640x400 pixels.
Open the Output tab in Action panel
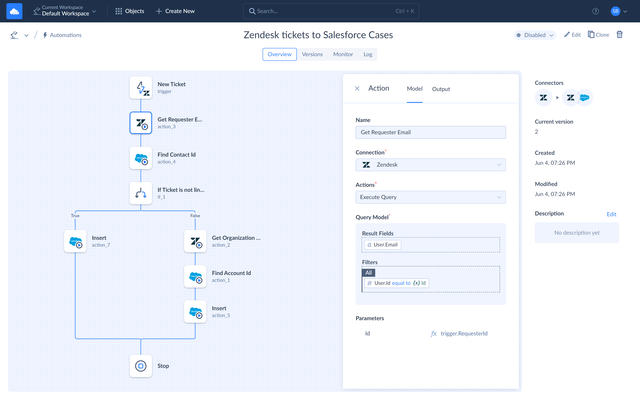(440, 89)
